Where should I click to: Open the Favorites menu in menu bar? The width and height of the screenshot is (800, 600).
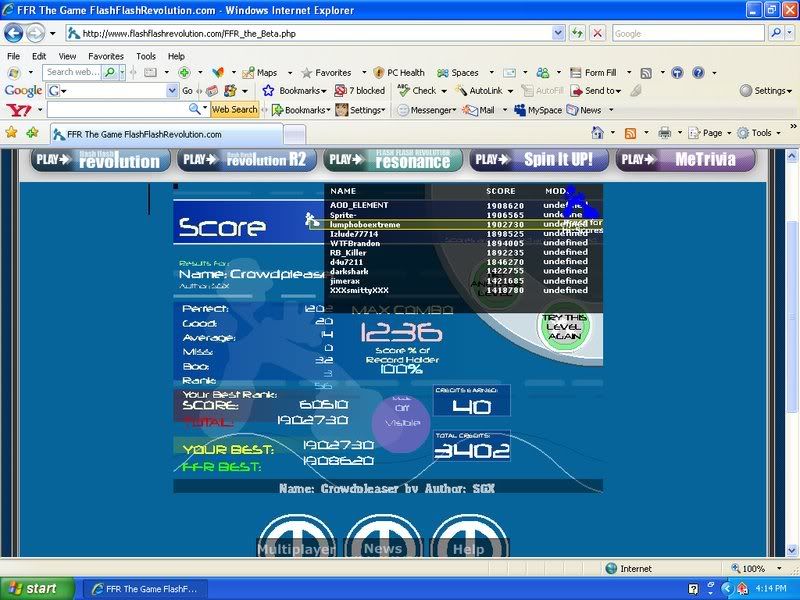(x=106, y=56)
